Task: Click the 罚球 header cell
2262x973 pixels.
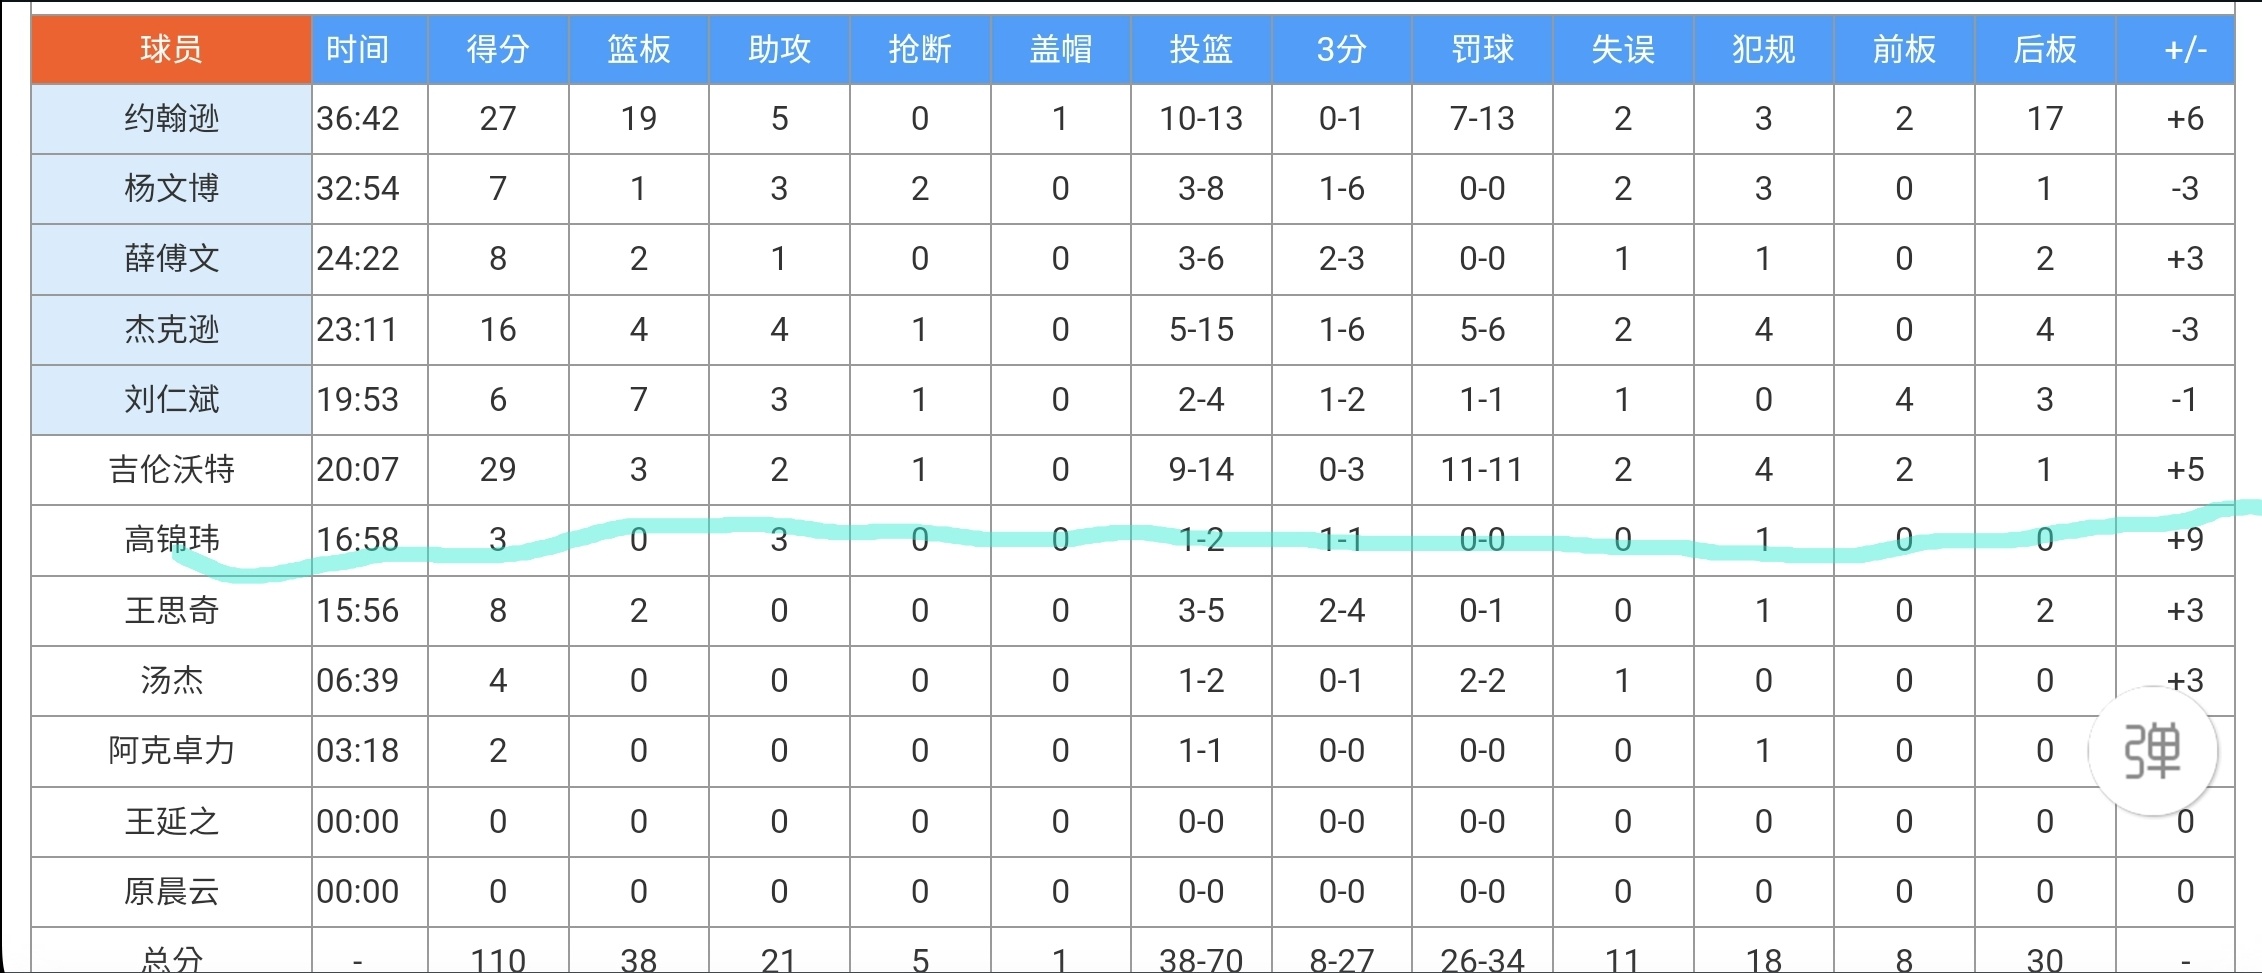Action: 1482,49
